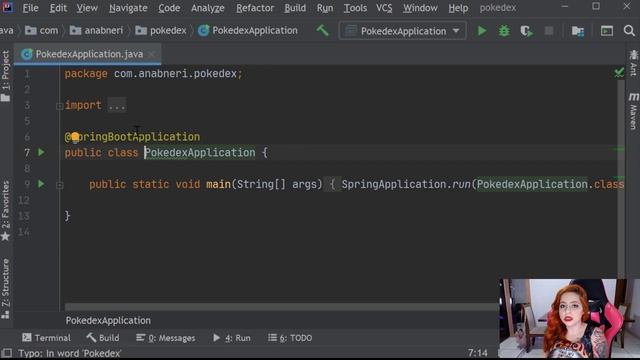Open the Navigate menu
Viewport: 640px width, 360px height.
128,8
